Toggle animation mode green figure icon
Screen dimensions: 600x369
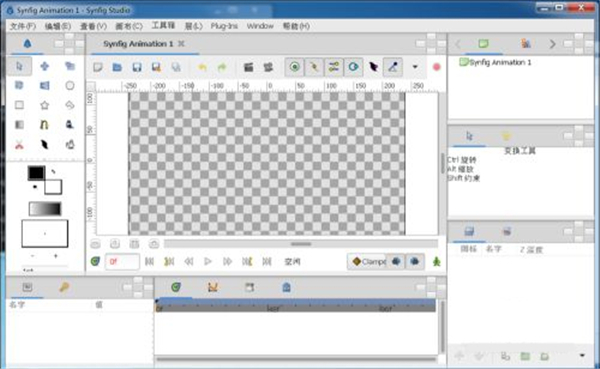(437, 261)
